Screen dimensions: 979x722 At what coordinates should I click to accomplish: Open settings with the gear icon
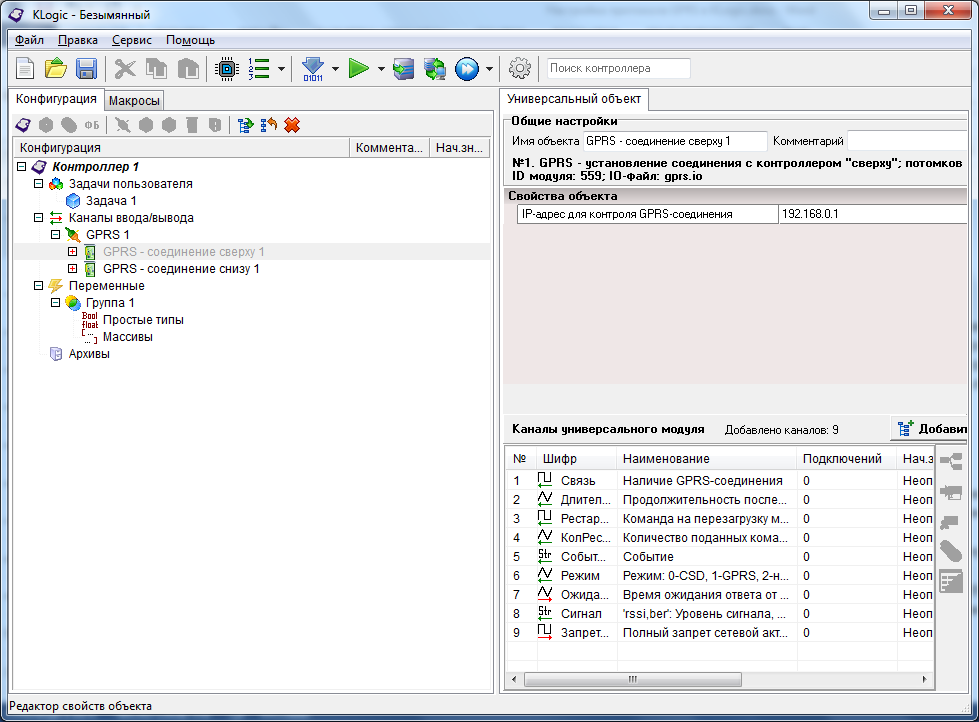tap(519, 69)
